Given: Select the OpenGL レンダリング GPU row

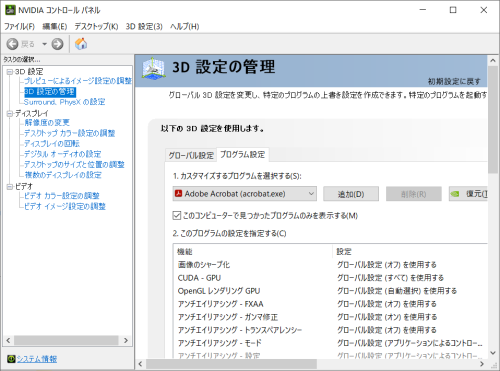Looking at the screenshot, I should 330,291.
